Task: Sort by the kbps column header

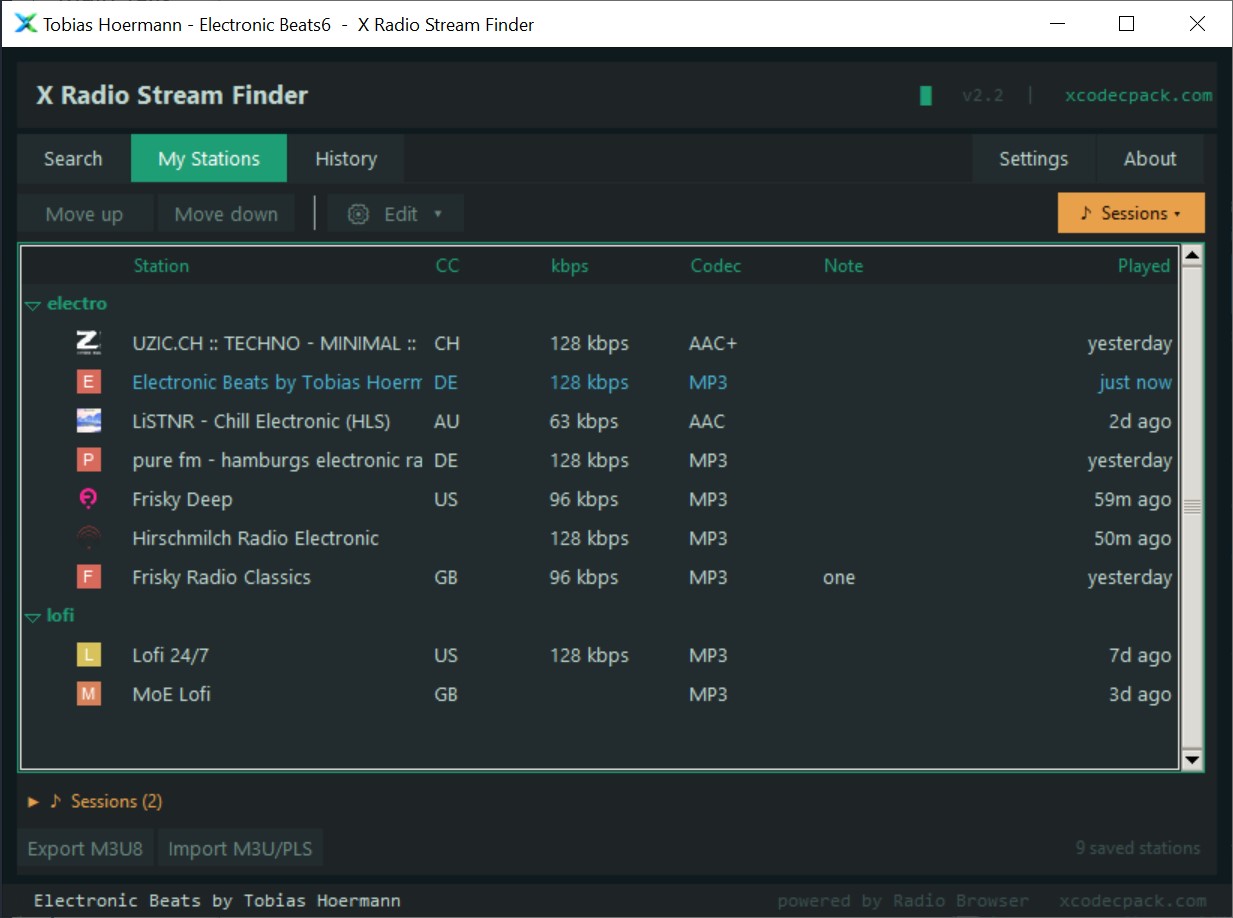Action: tap(569, 266)
